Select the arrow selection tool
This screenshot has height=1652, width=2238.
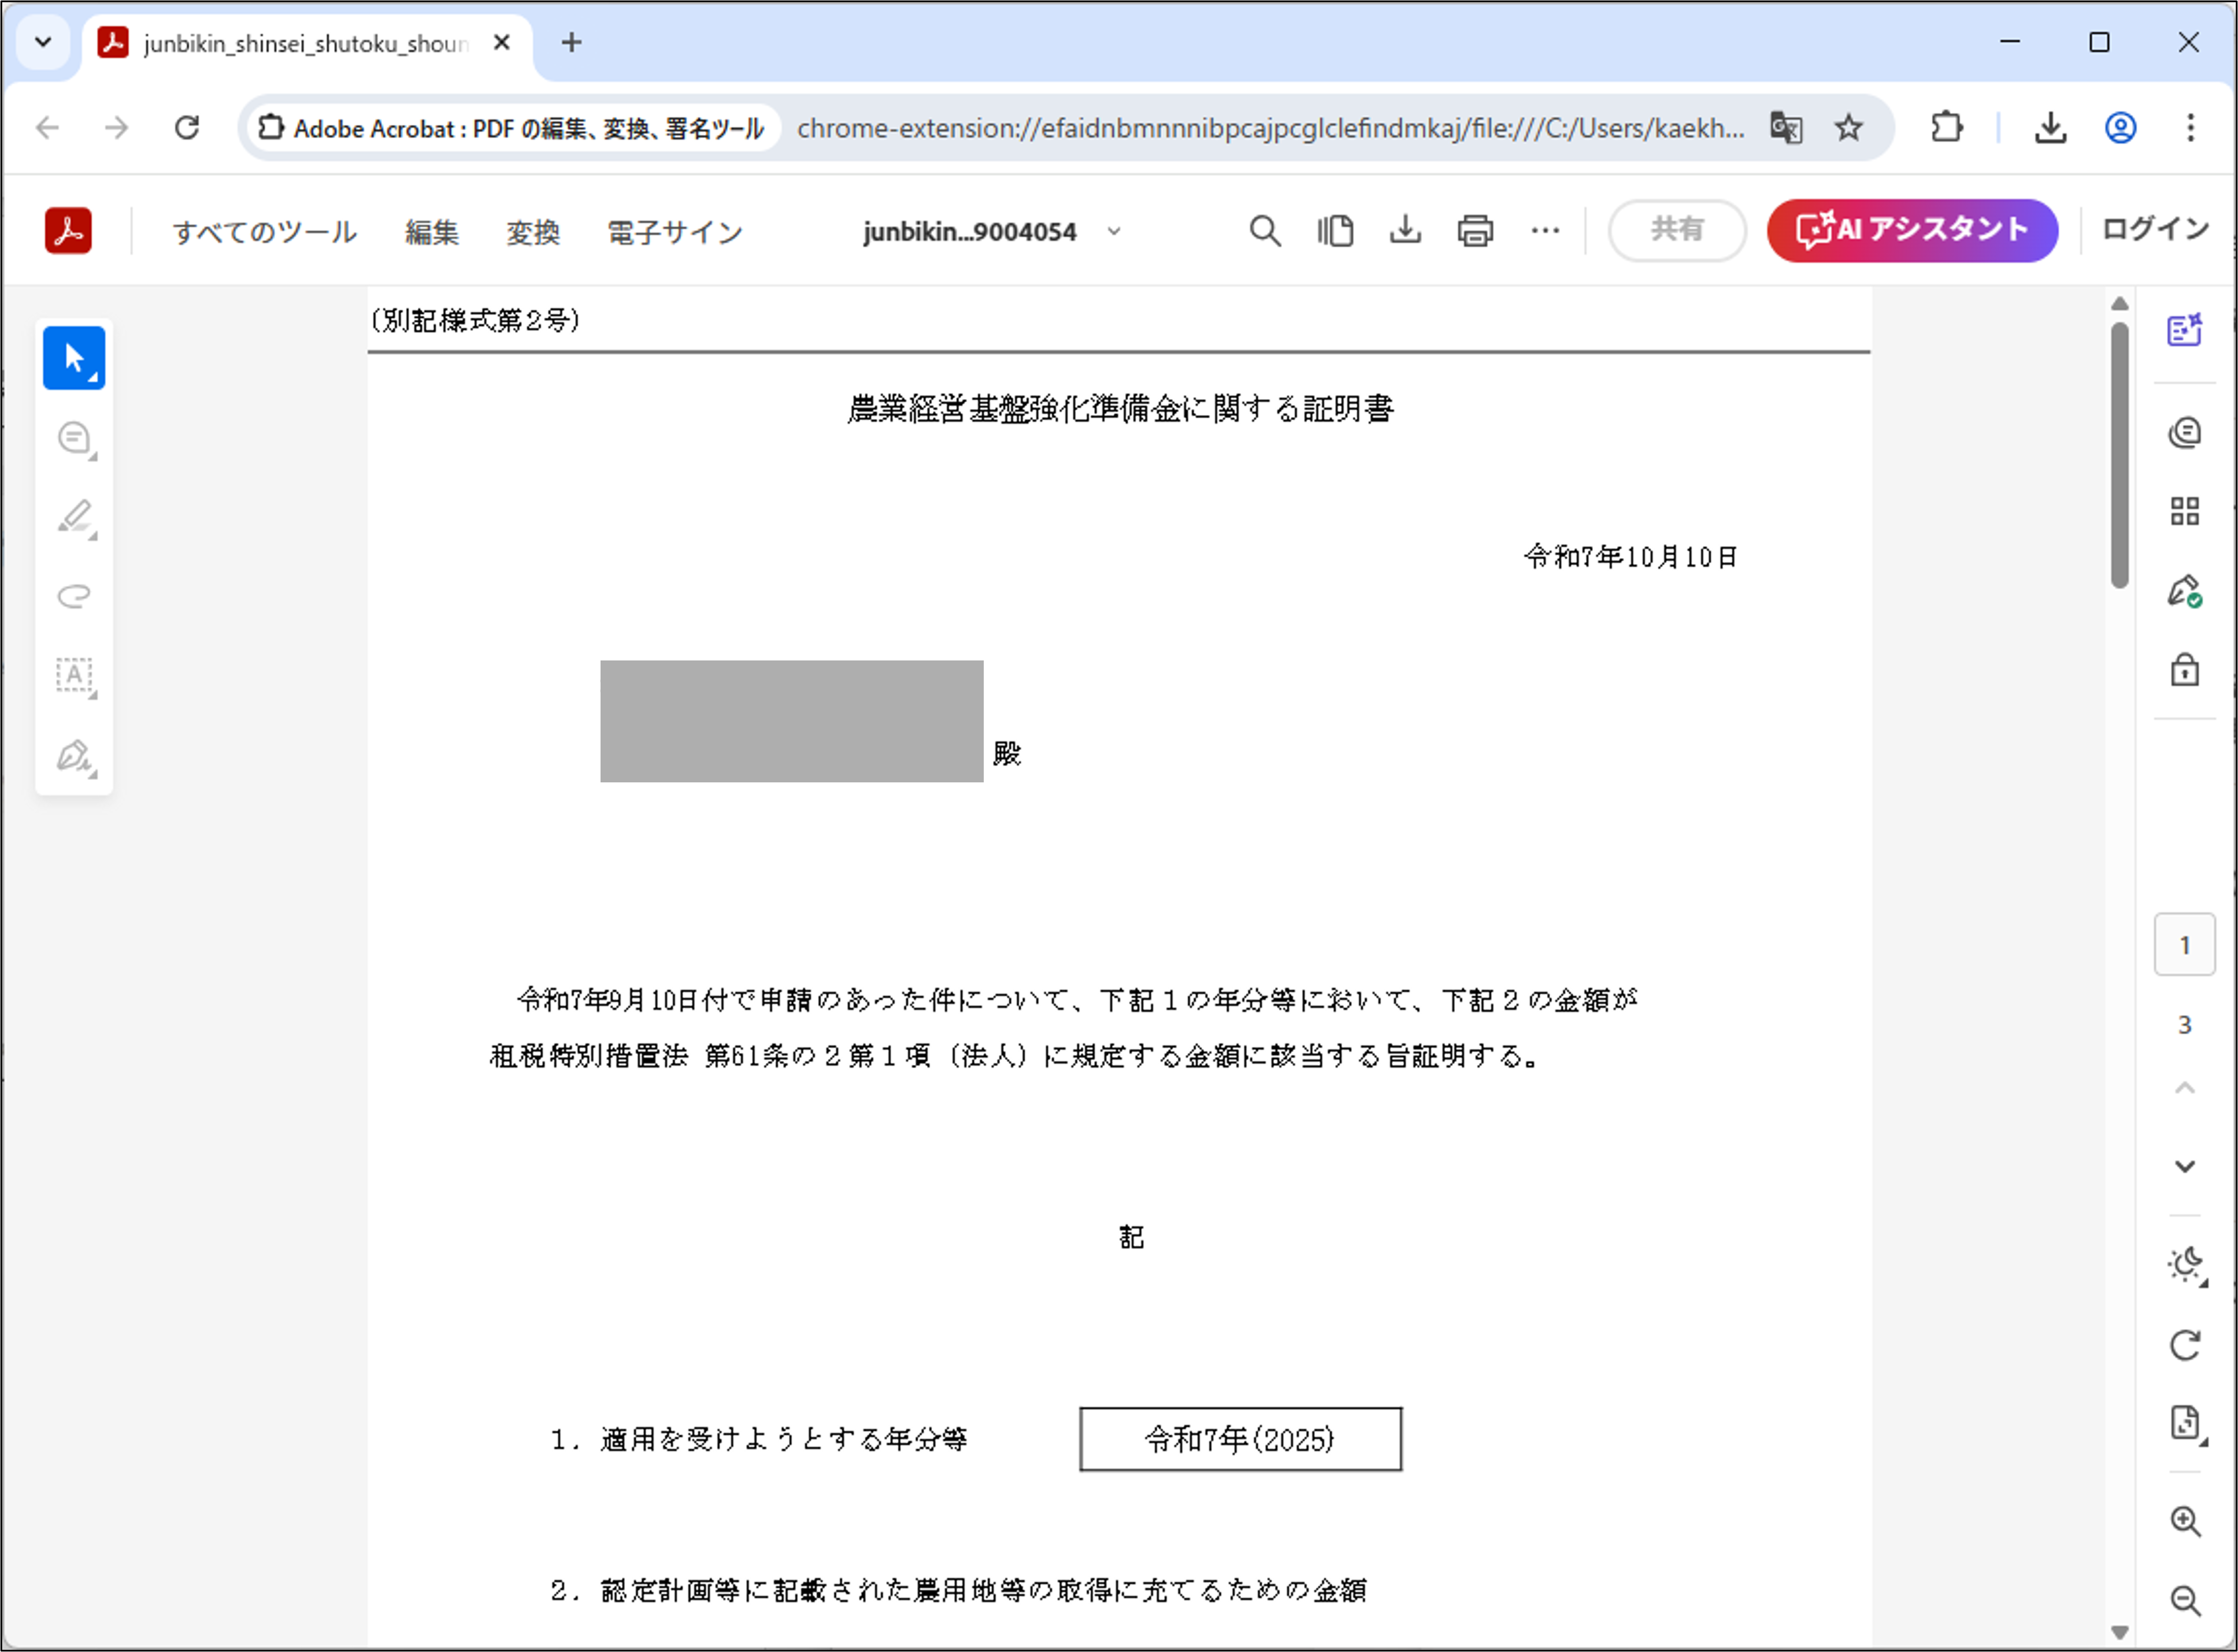tap(74, 357)
